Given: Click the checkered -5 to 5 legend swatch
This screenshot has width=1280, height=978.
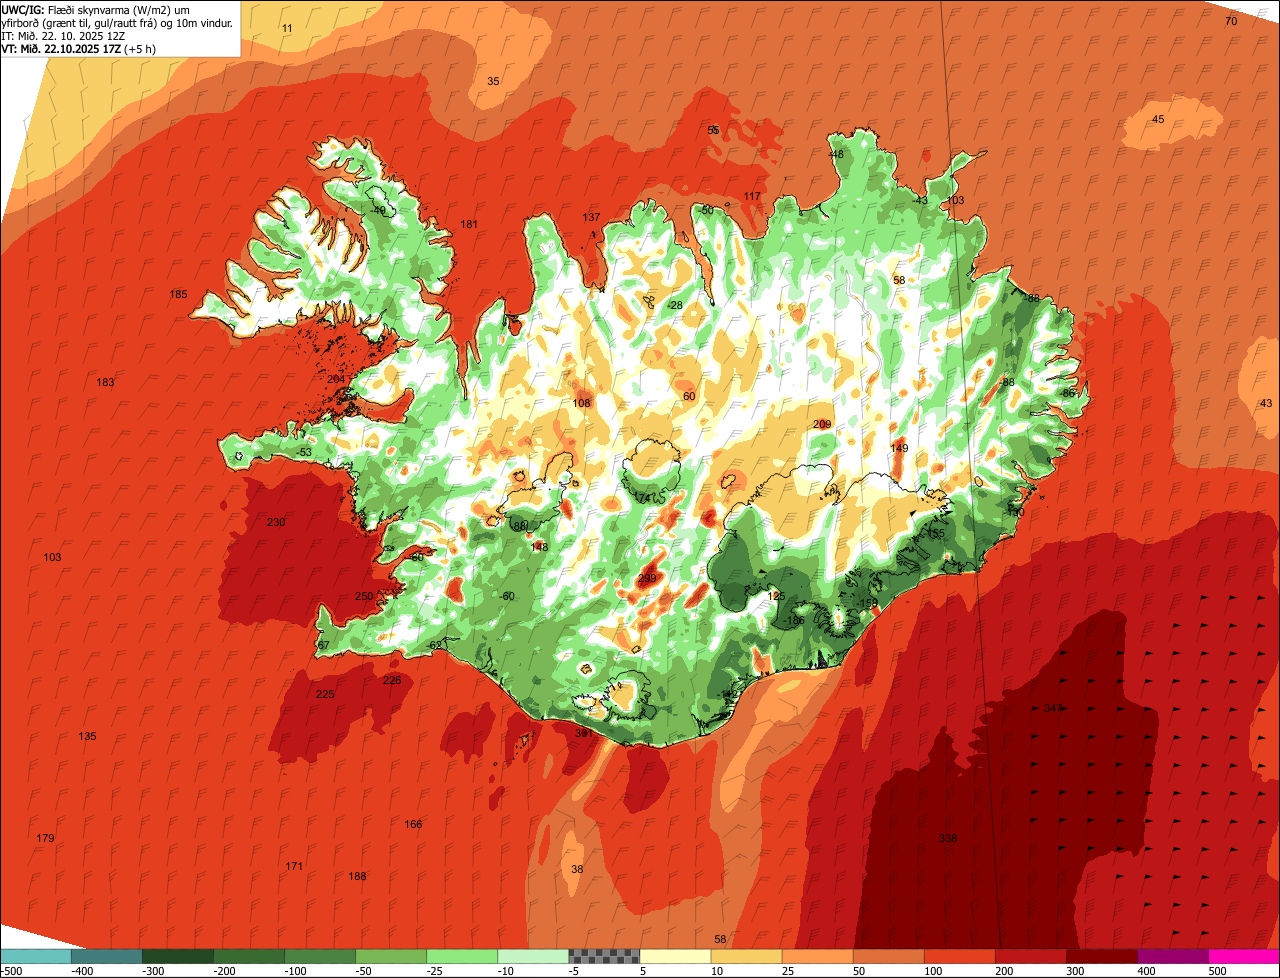Looking at the screenshot, I should coord(604,956).
